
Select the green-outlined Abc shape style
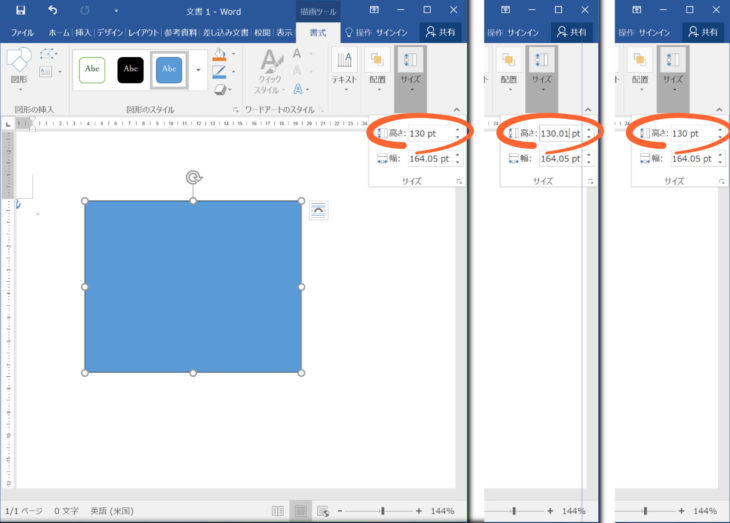(92, 69)
